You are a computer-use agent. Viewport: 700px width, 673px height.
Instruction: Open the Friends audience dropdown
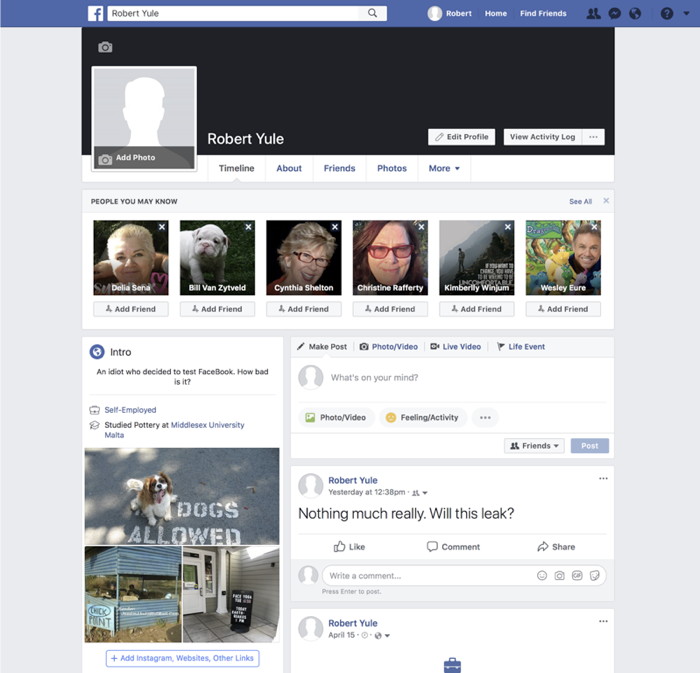coord(534,446)
